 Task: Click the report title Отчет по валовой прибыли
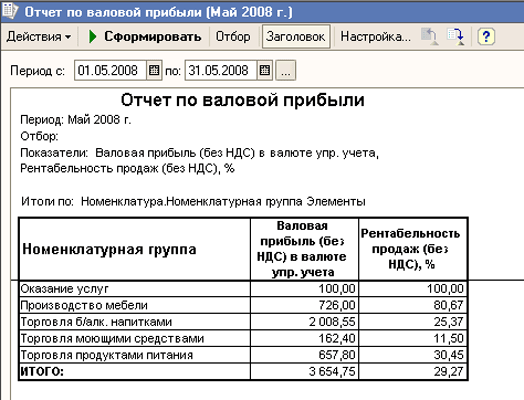coord(242,100)
